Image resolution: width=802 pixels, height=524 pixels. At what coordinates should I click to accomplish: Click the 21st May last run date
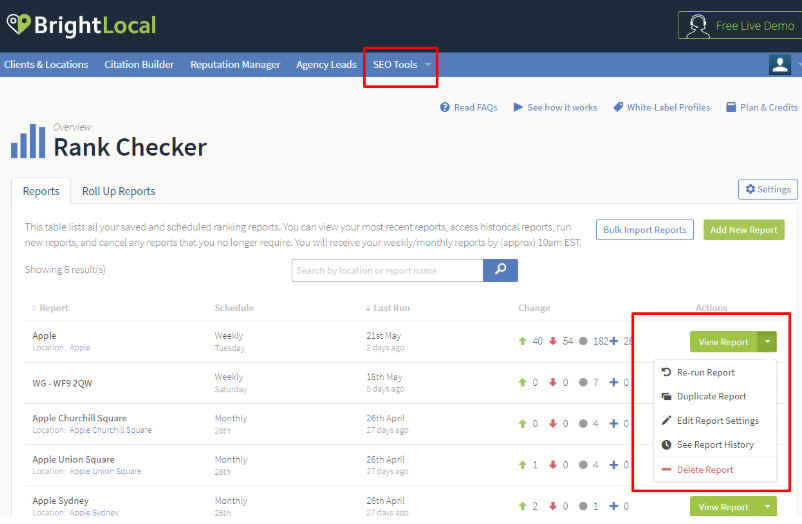[384, 336]
